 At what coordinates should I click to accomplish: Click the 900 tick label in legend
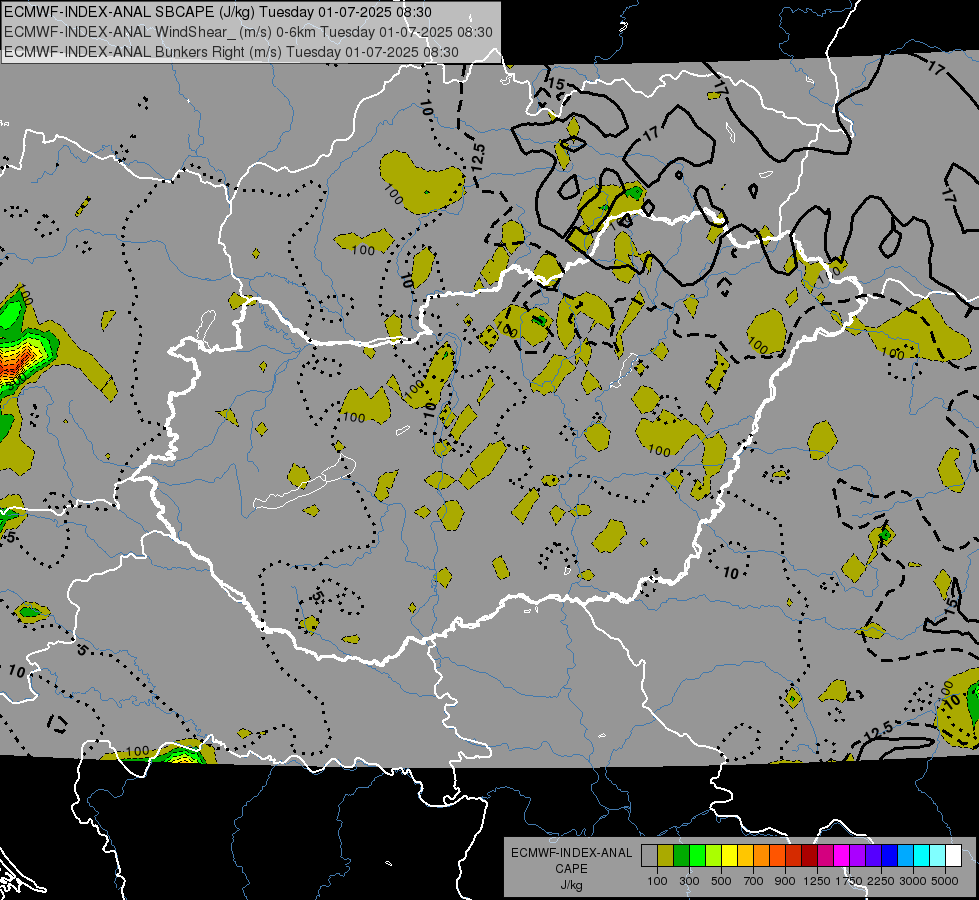[x=785, y=881]
